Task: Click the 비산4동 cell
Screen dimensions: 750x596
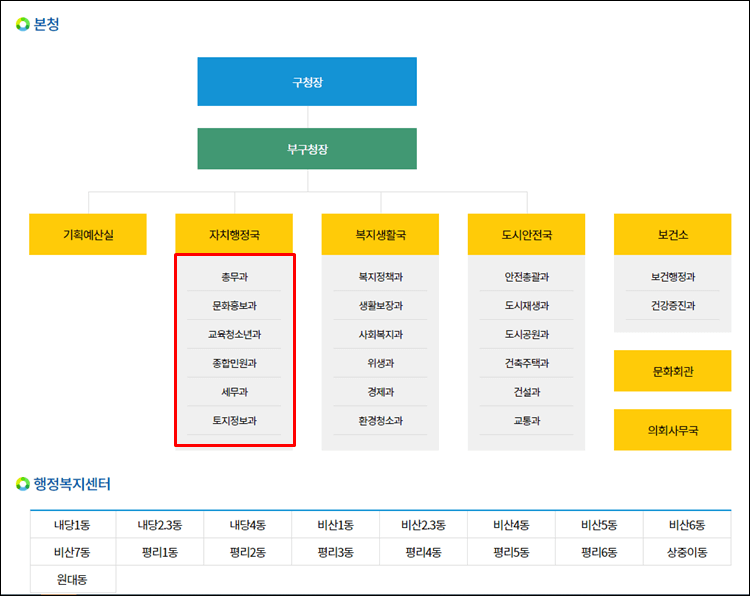Action: pos(511,525)
